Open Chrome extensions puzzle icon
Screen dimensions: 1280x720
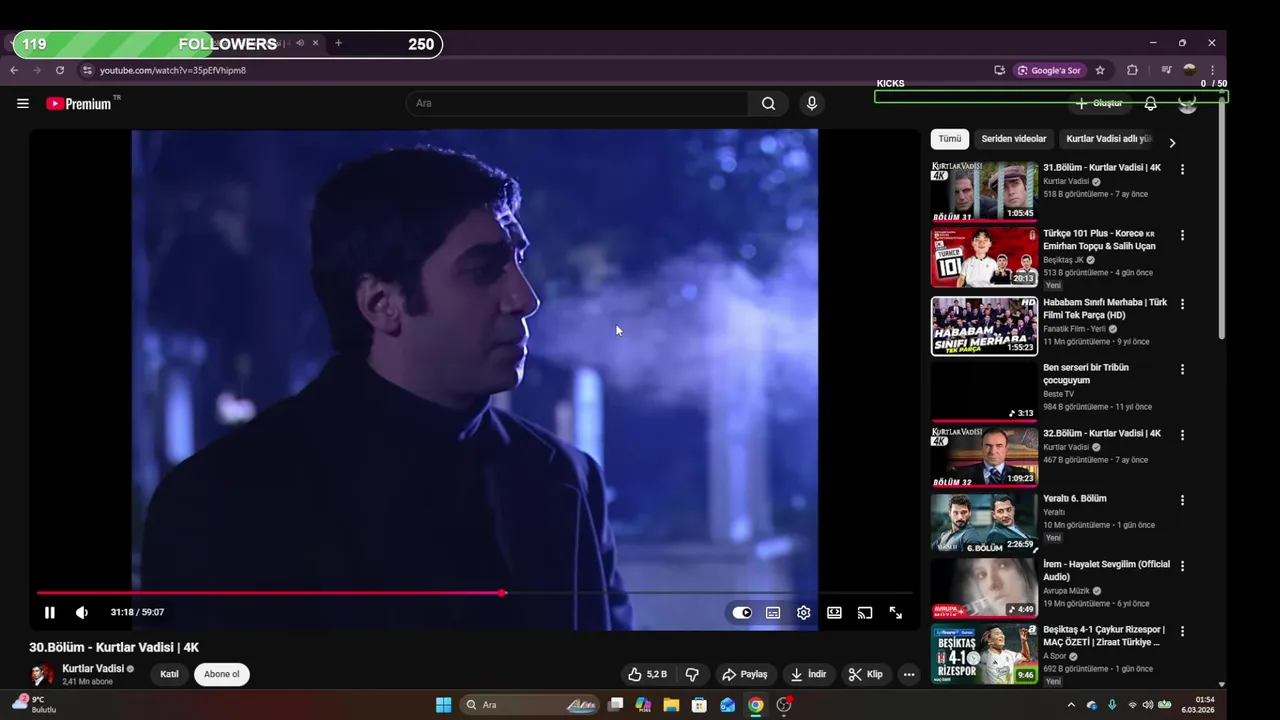pos(1132,71)
